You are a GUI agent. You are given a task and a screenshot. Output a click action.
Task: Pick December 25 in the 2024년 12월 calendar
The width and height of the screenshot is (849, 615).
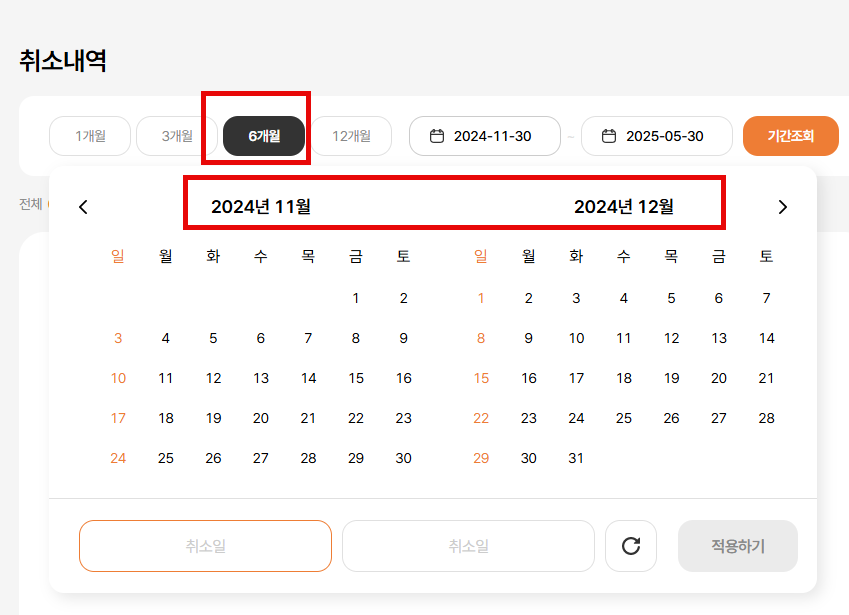624,418
